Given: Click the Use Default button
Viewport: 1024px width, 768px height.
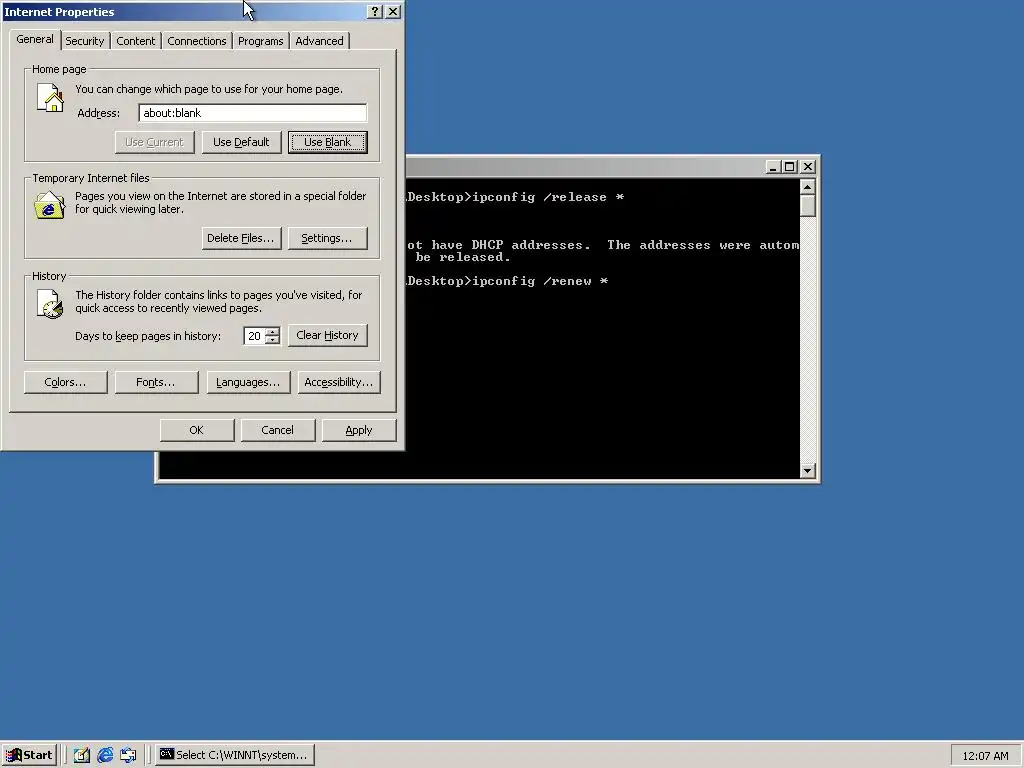Looking at the screenshot, I should [x=241, y=142].
